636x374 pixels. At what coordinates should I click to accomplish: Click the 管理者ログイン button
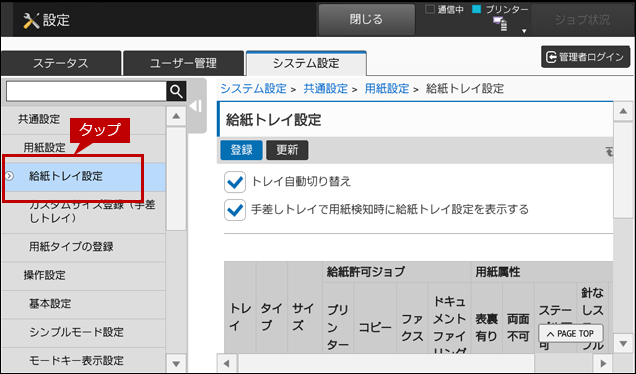(x=585, y=57)
